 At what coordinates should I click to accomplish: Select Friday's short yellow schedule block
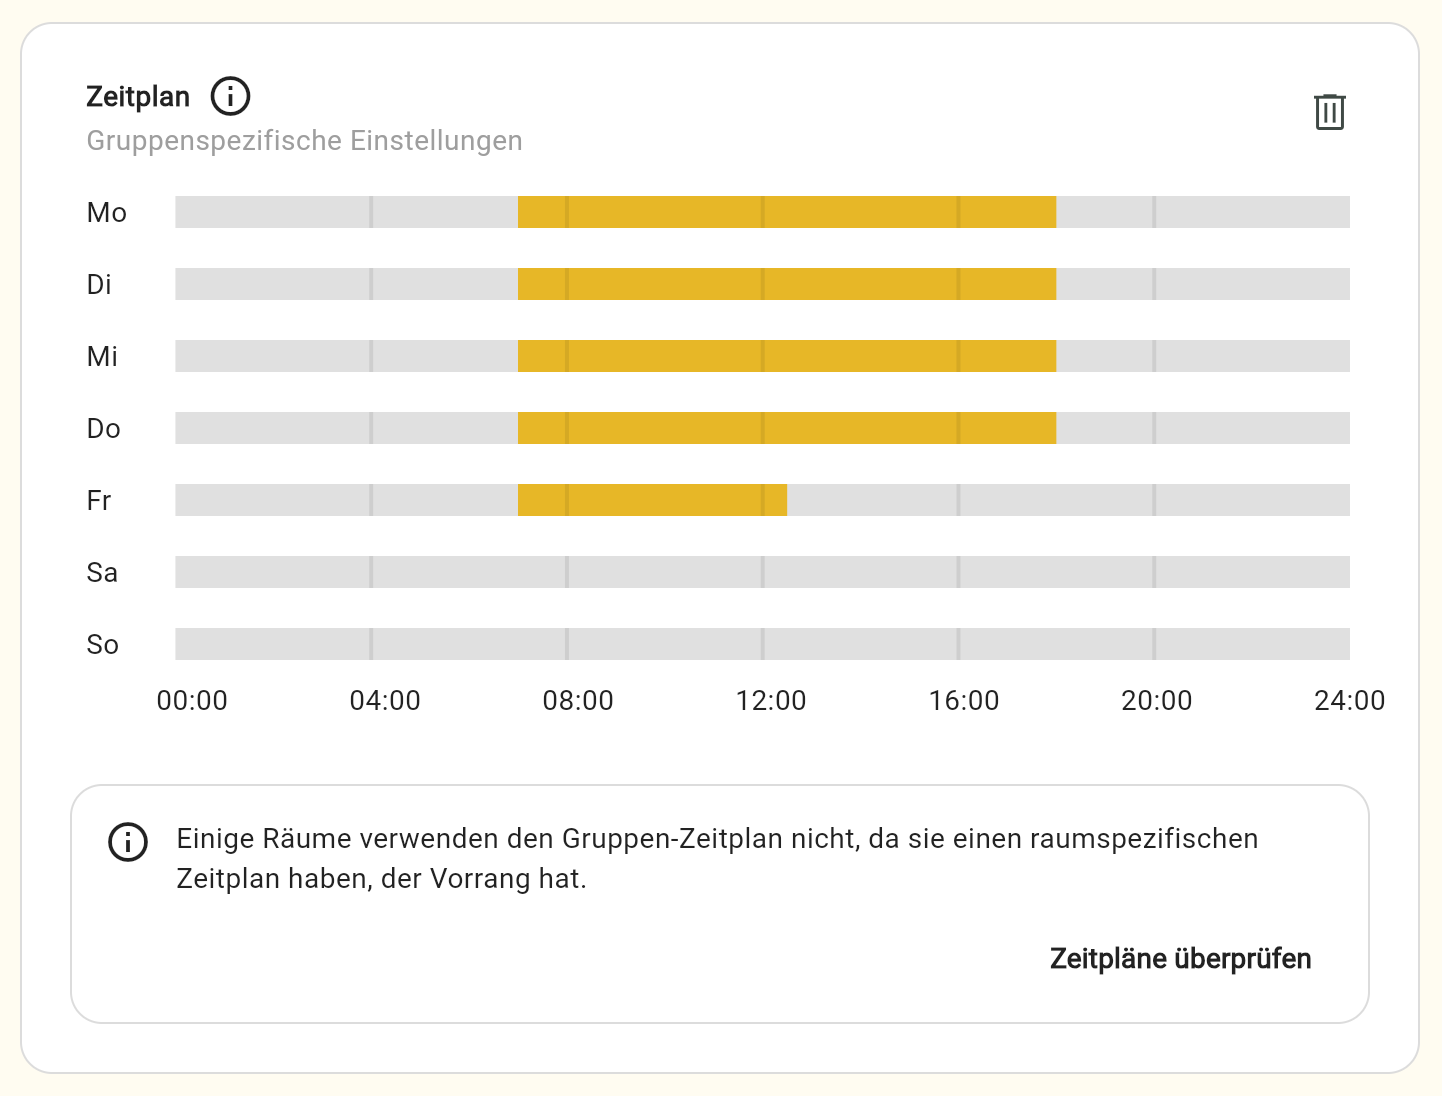(652, 500)
